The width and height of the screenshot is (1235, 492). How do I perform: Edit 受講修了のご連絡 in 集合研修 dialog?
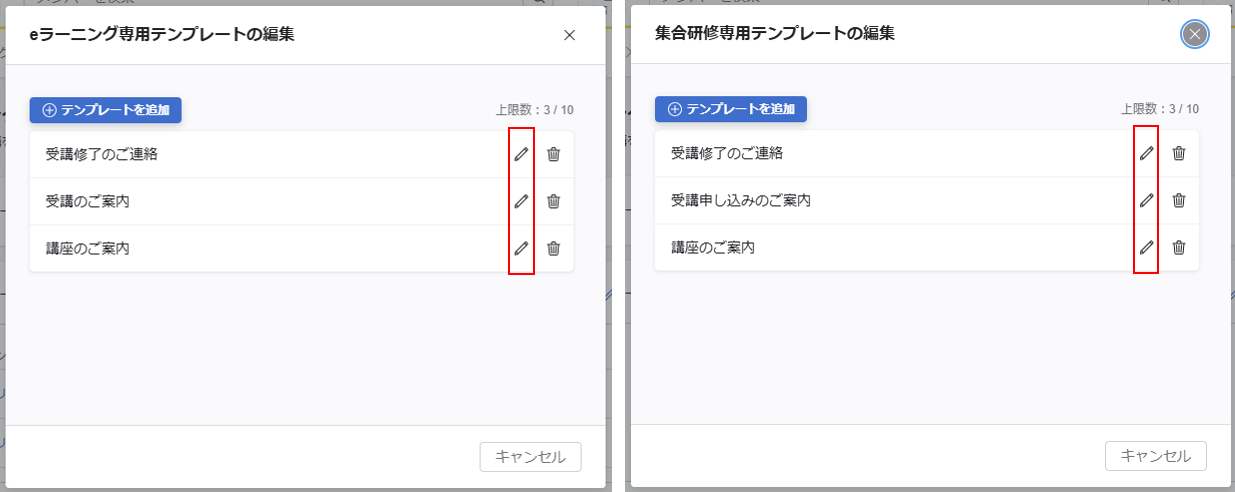[1146, 153]
